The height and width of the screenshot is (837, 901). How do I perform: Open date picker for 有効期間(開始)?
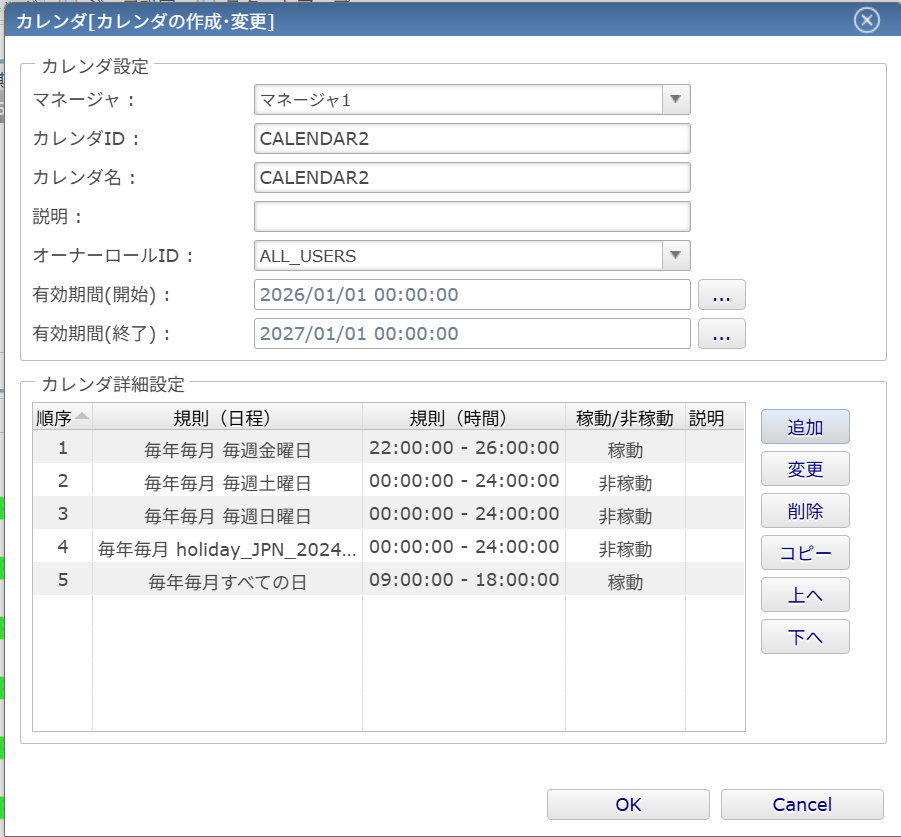[722, 295]
